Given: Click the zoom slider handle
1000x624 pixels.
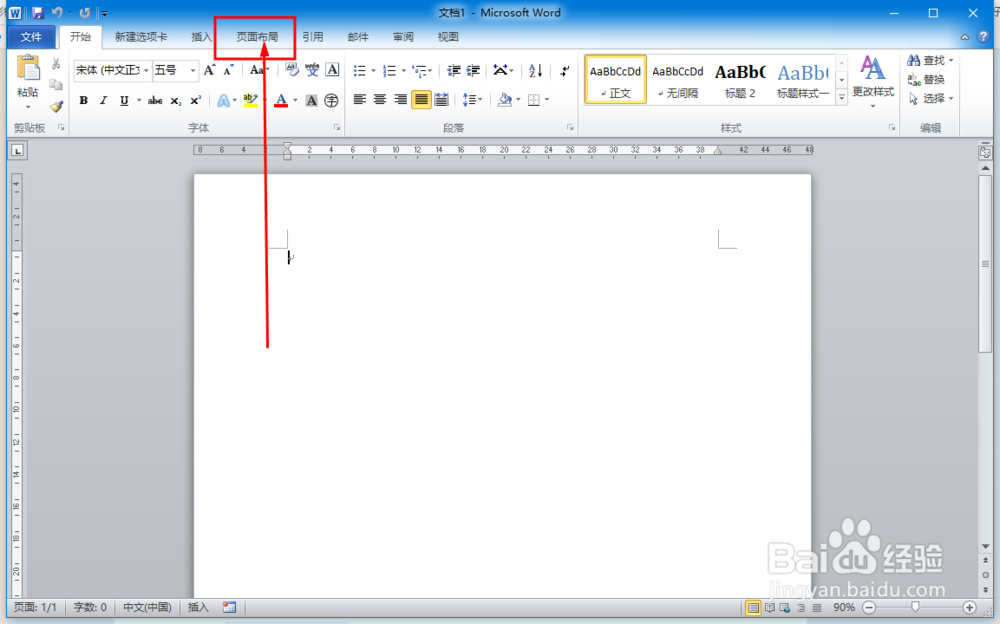Looking at the screenshot, I should tap(915, 607).
